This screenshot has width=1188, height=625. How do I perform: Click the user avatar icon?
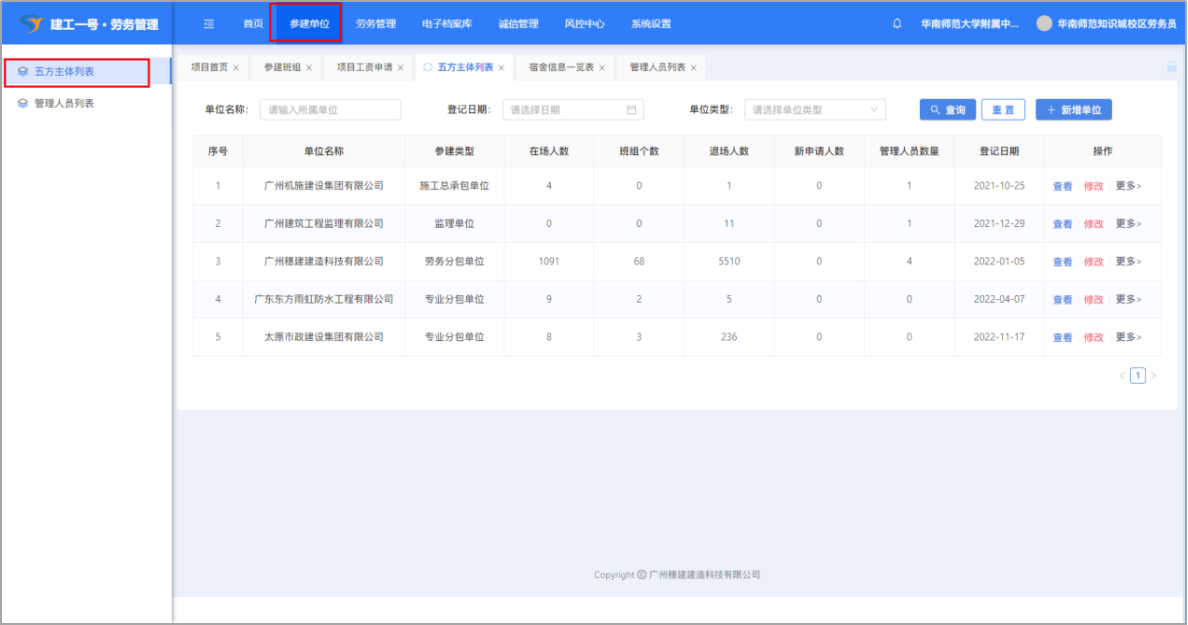[x=1044, y=24]
